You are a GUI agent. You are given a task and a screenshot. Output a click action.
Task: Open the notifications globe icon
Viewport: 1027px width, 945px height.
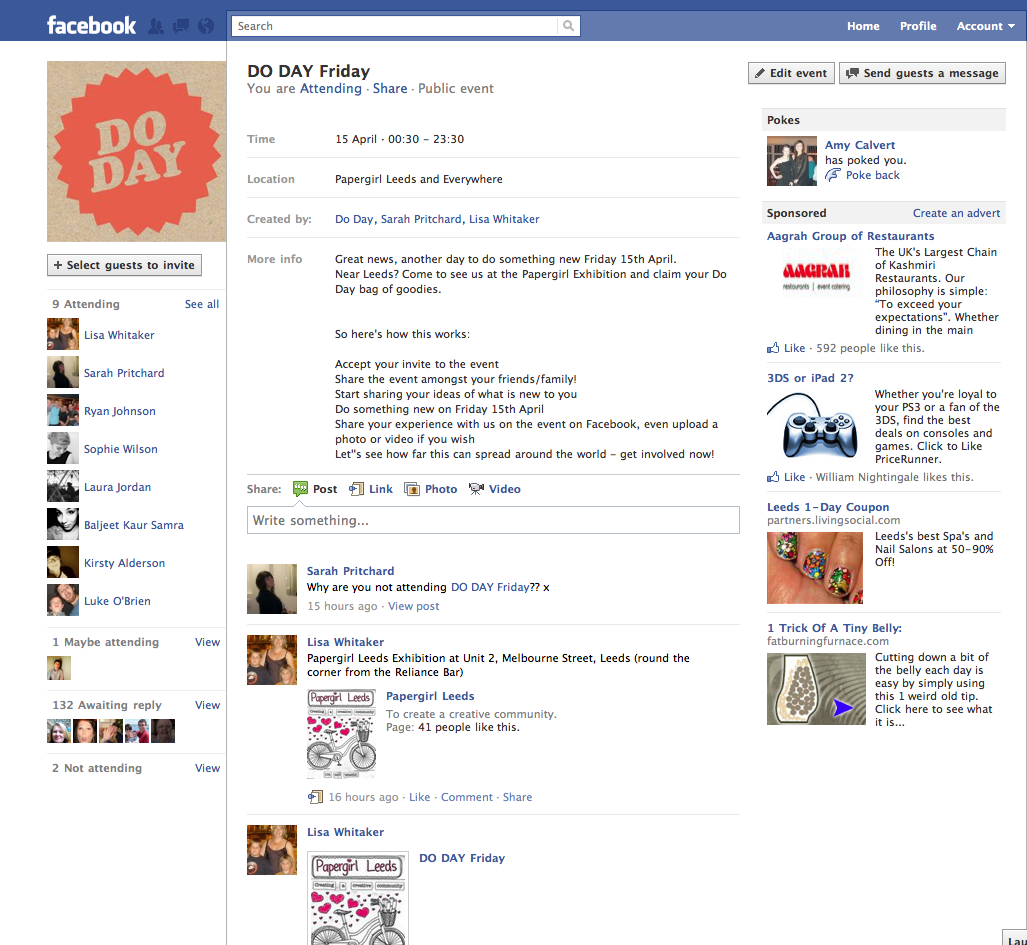click(x=206, y=26)
